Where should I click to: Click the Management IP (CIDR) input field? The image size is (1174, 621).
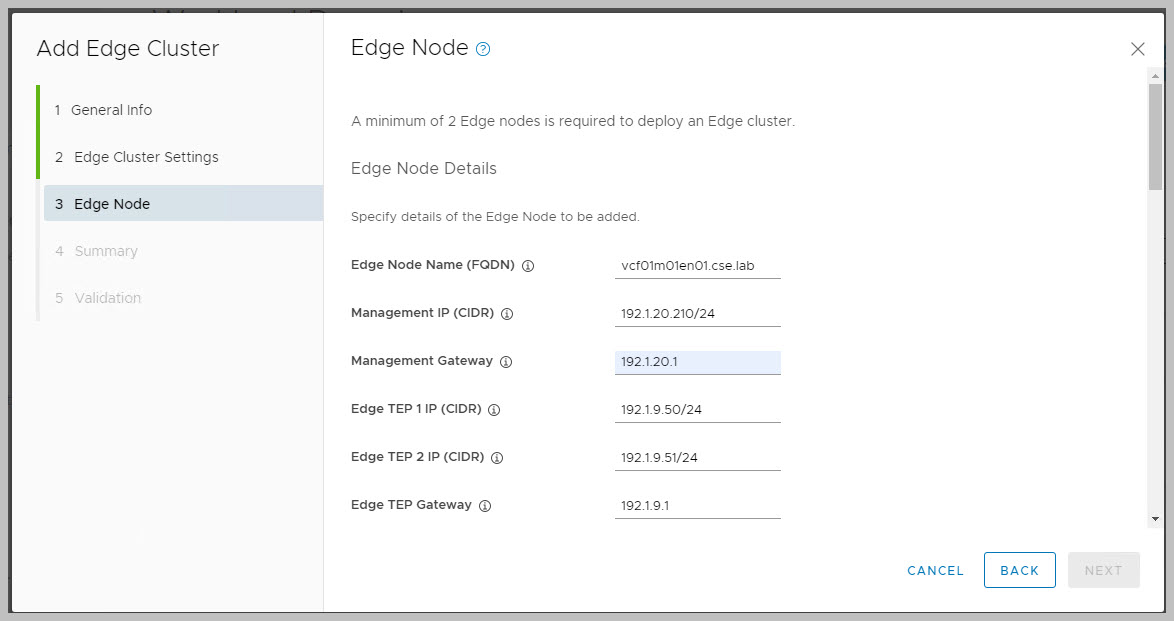coord(697,314)
